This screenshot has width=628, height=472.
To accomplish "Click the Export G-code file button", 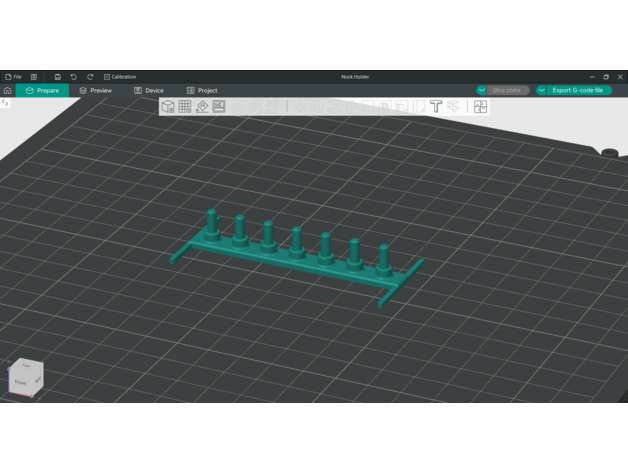I will click(578, 91).
